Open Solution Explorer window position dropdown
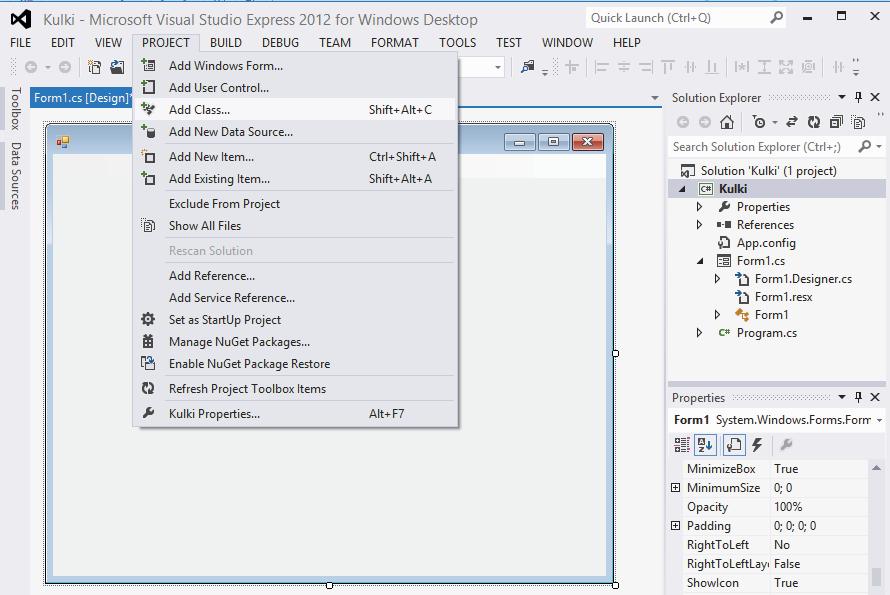The width and height of the screenshot is (890, 595). point(842,97)
